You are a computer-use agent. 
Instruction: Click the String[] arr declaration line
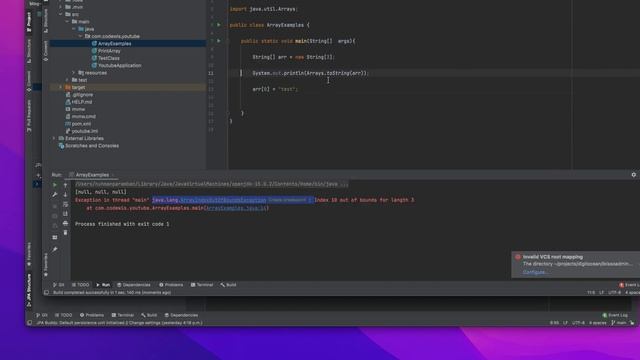pos(293,57)
